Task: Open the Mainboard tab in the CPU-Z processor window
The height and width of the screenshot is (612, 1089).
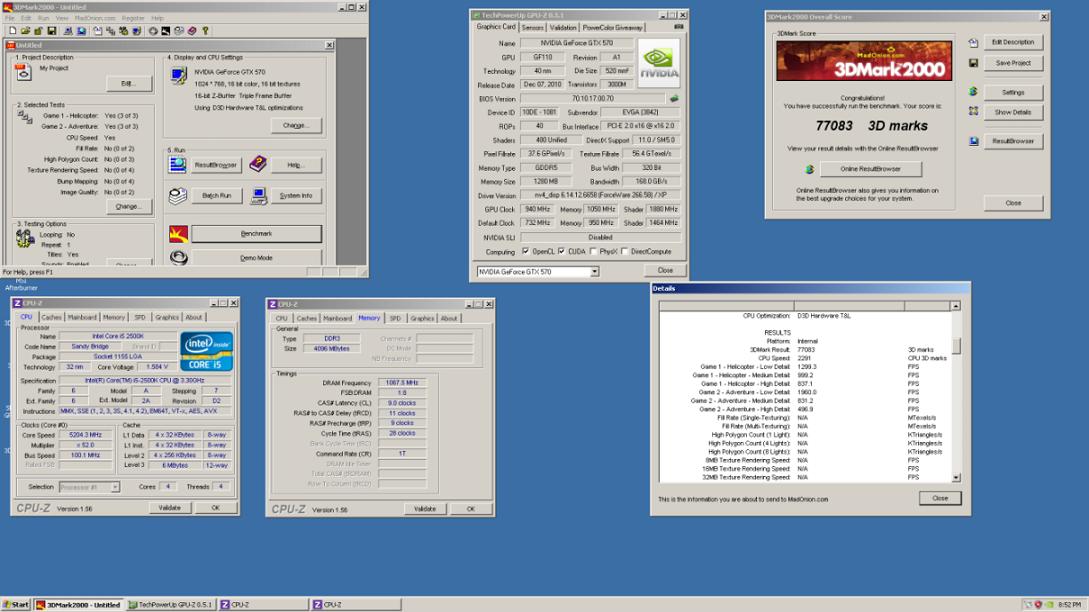Action: point(82,317)
